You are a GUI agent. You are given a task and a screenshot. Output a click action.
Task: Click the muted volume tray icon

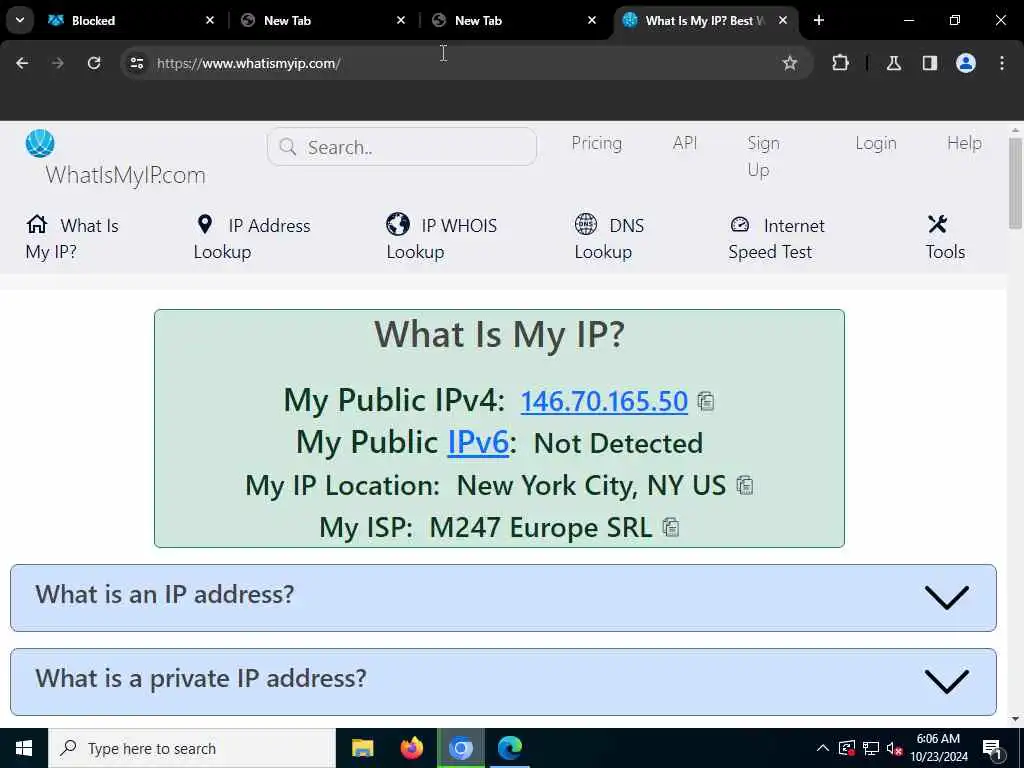(895, 748)
